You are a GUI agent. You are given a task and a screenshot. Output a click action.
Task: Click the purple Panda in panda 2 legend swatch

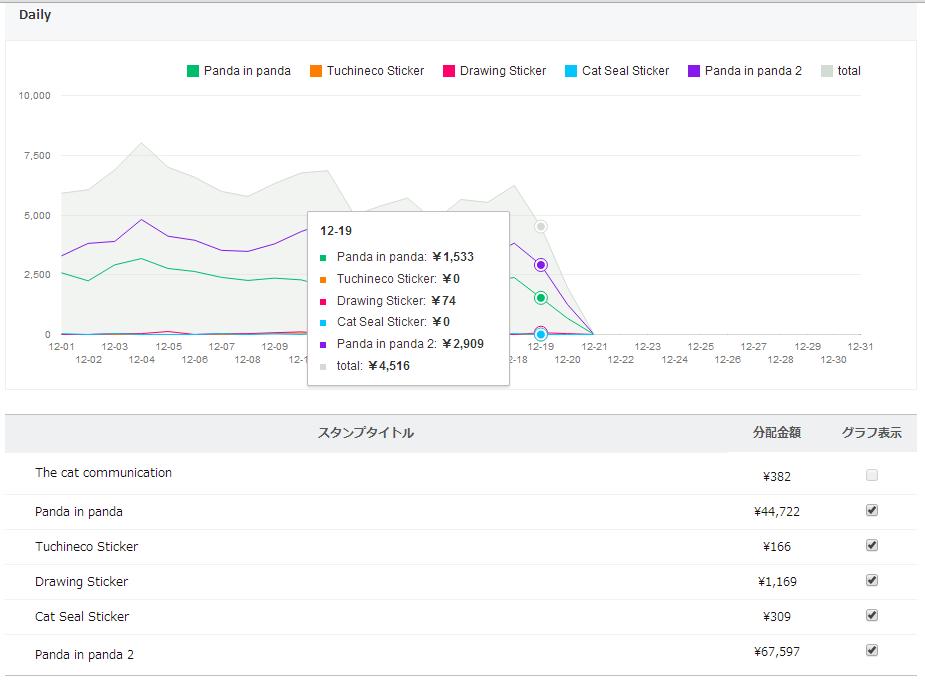(x=694, y=71)
